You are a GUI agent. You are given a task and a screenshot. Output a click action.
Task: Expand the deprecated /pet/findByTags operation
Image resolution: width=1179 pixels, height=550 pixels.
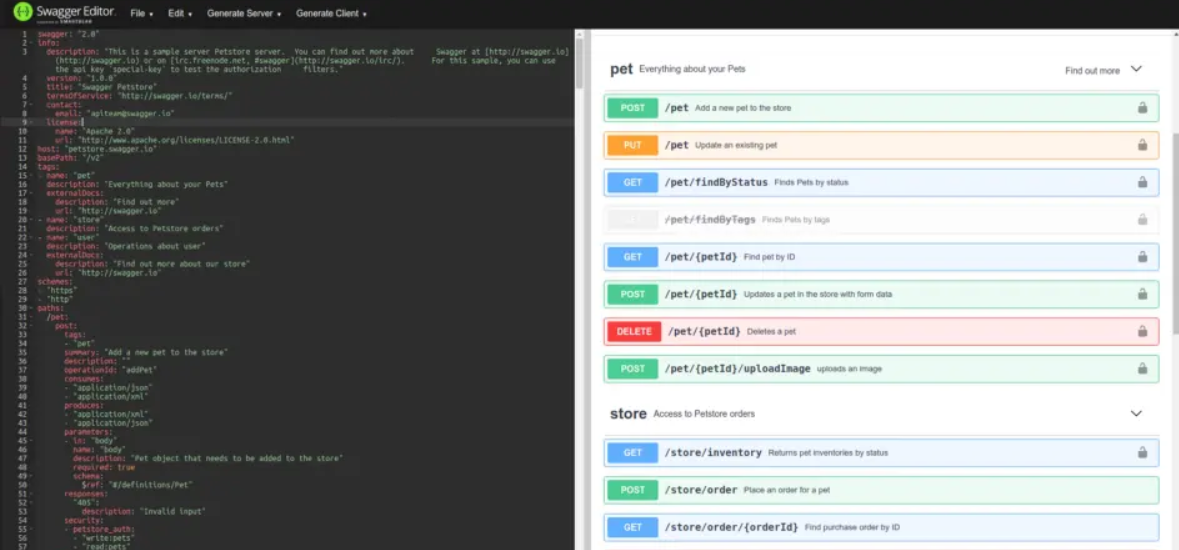[x=881, y=220]
